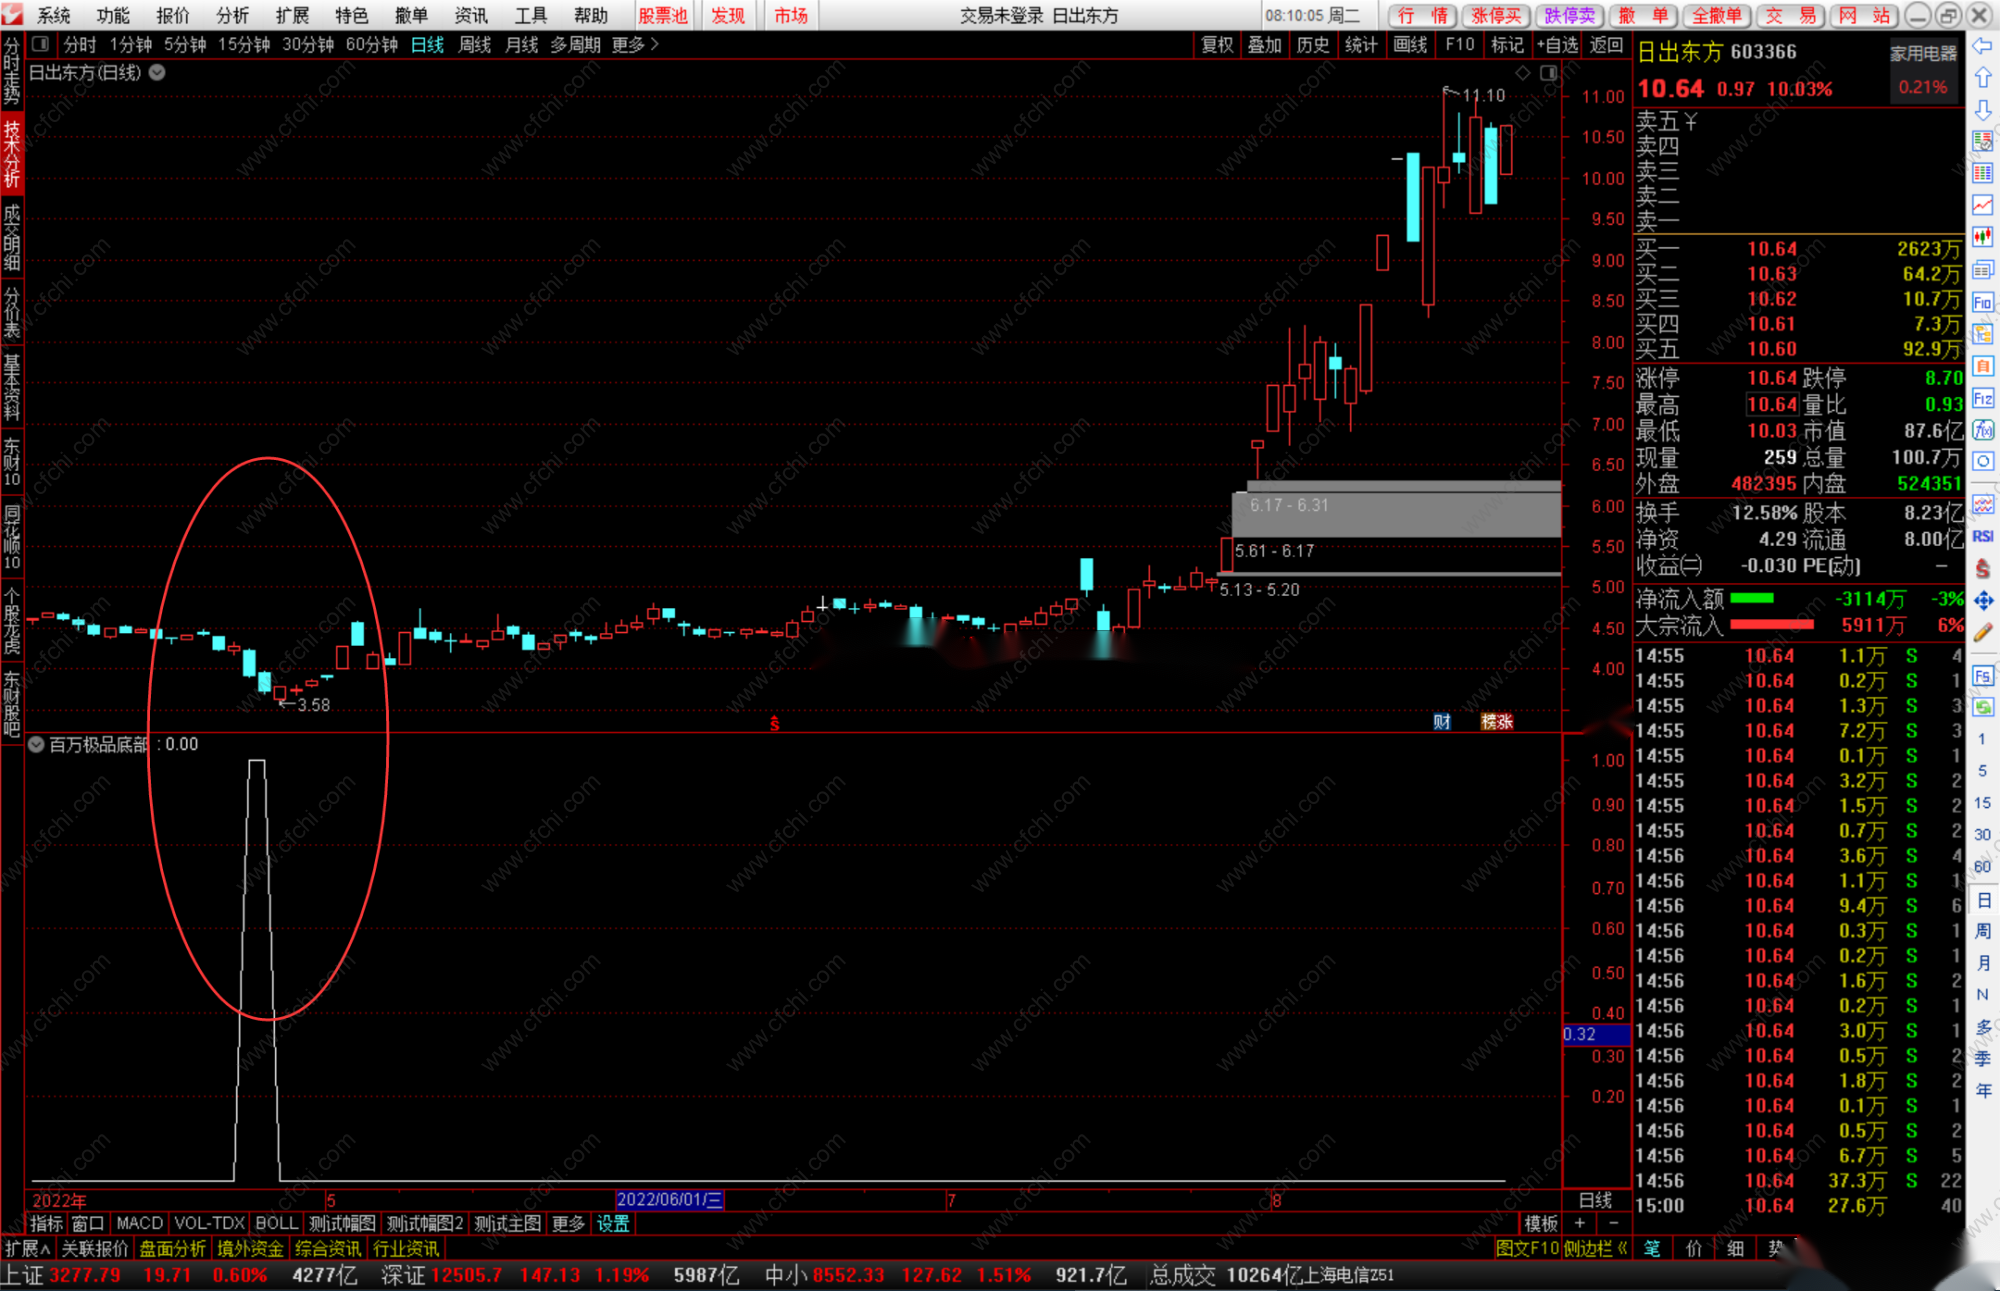Toggle the panel layout icon before 分时
Image resolution: width=2000 pixels, height=1291 pixels.
point(41,44)
